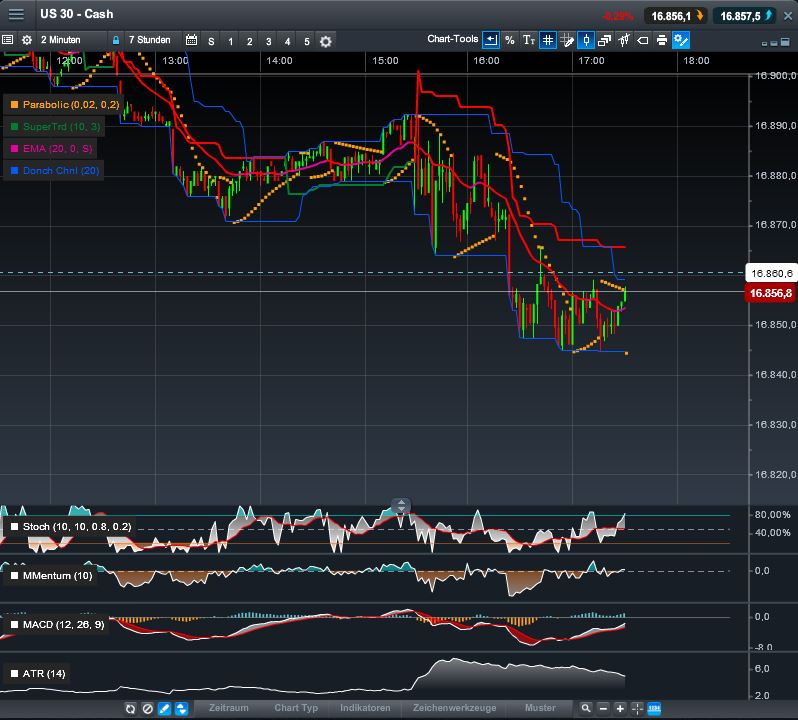Click the panel resize handle above Stoch panel
Screen dimensions: 798x720
(x=401, y=505)
